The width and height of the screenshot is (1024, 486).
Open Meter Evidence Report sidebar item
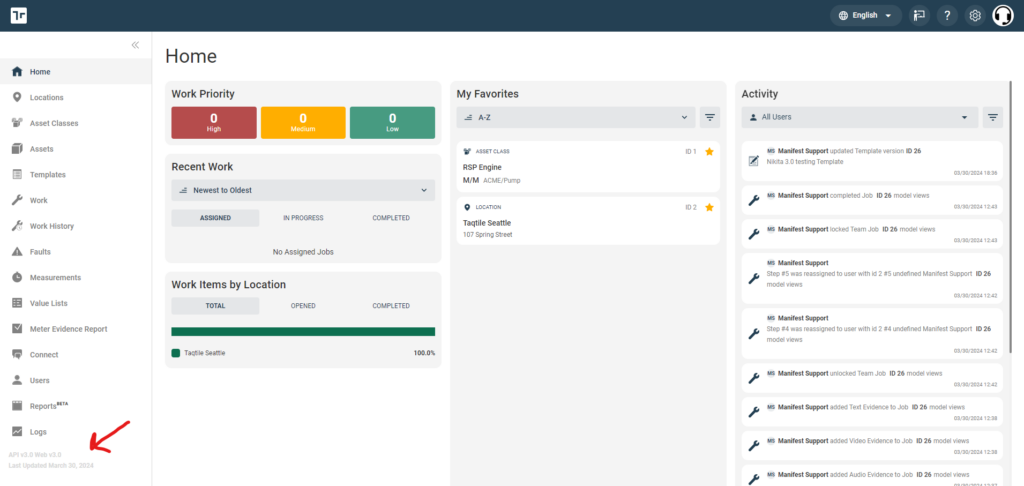[x=76, y=329]
